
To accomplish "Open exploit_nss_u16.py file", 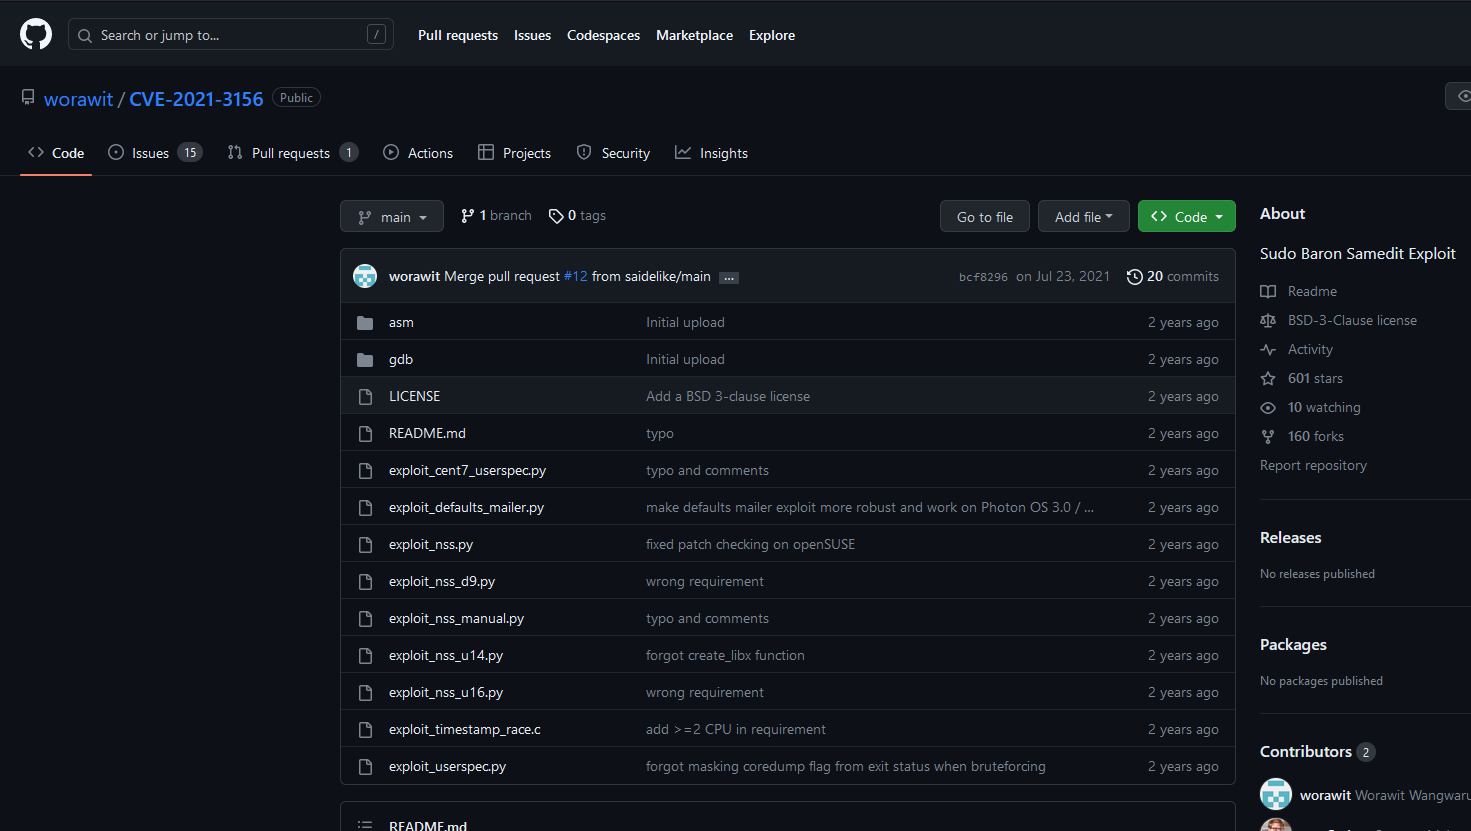I will (x=446, y=693).
